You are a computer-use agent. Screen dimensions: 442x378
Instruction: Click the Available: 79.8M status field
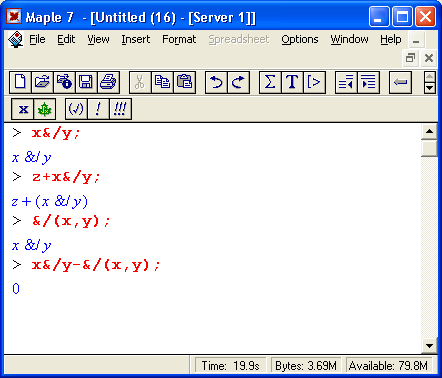(389, 366)
